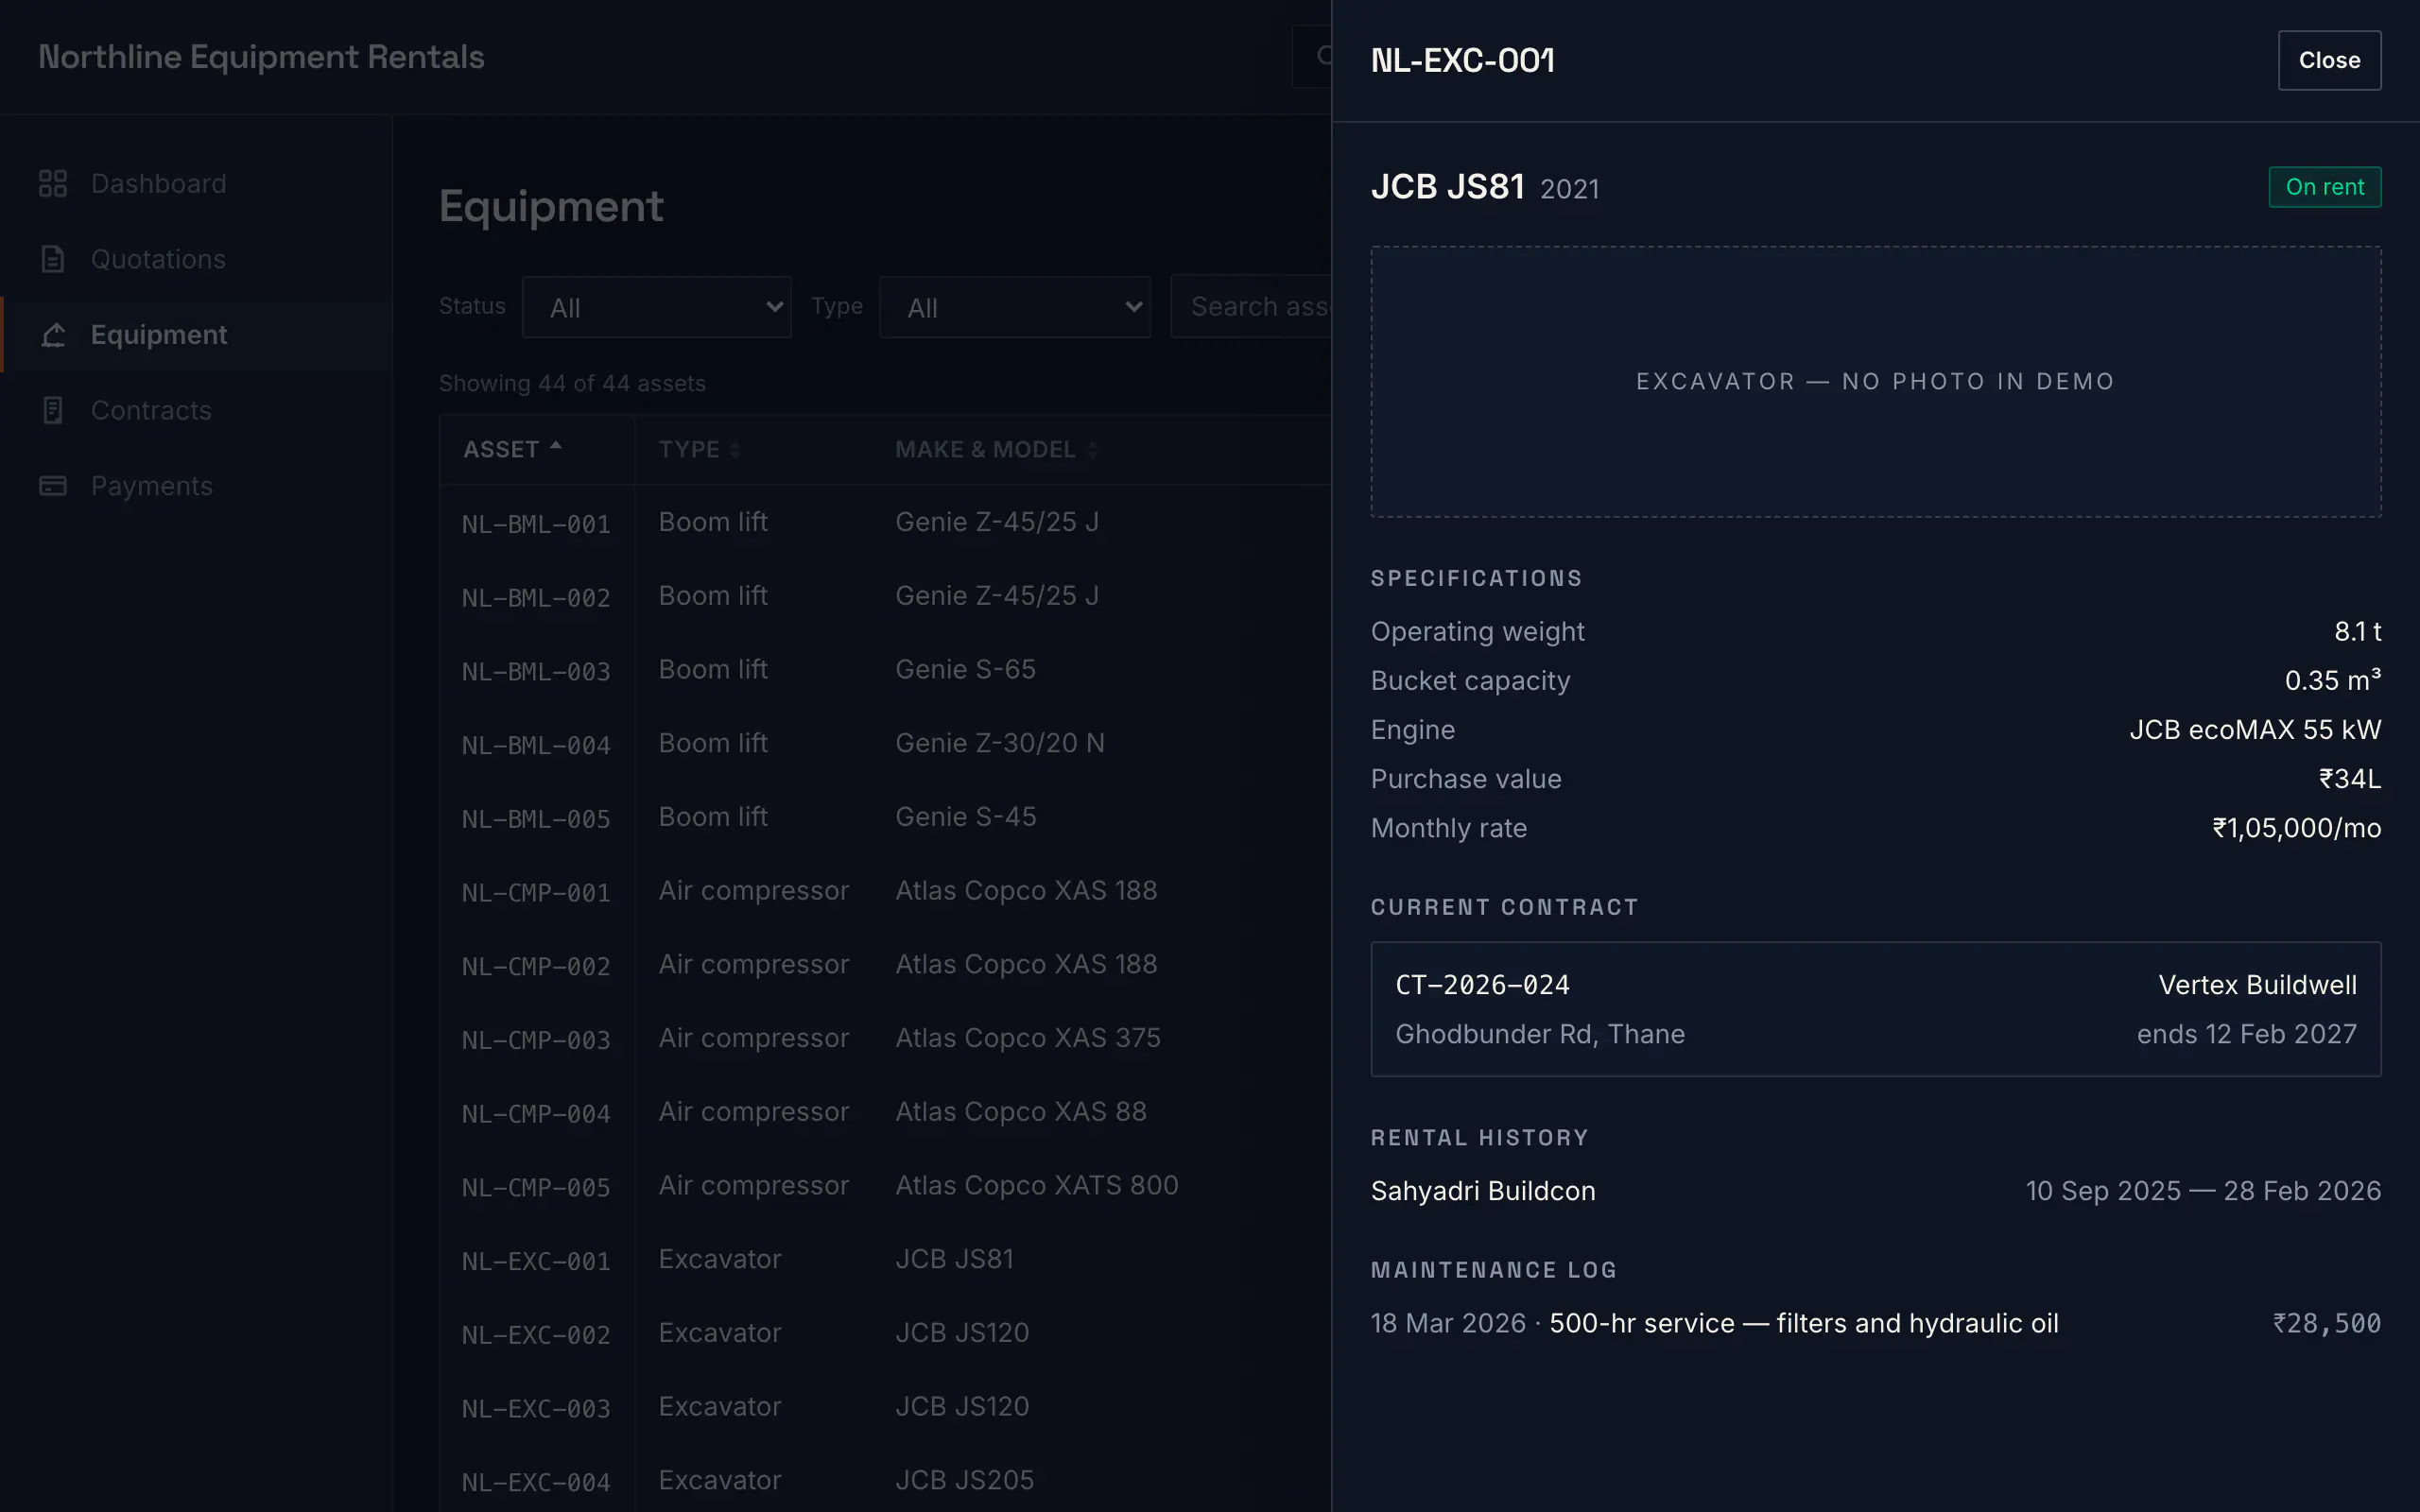Click the Payments card icon

tap(53, 486)
